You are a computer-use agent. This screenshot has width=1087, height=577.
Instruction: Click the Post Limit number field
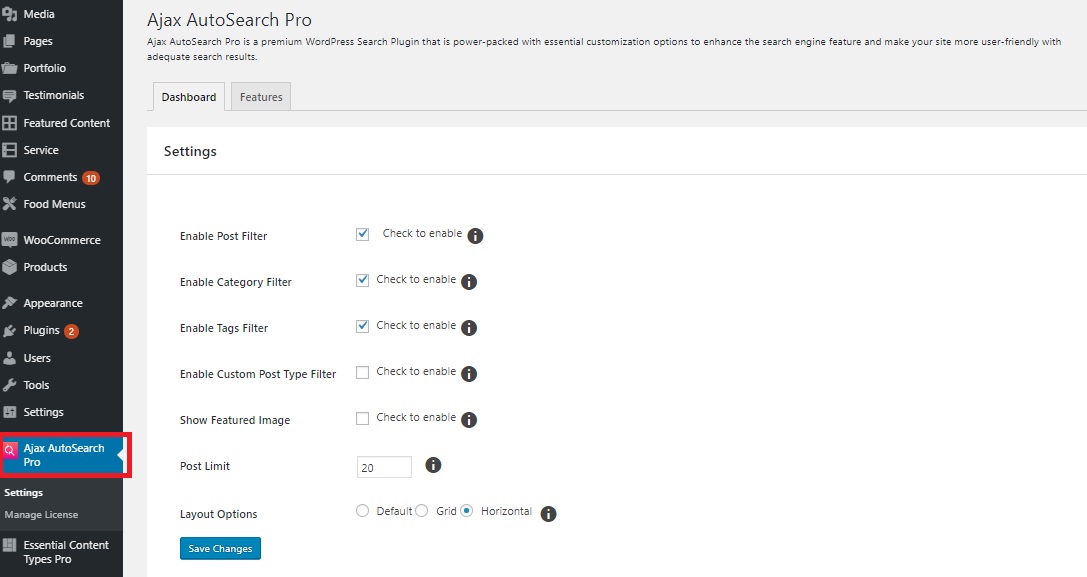point(384,467)
